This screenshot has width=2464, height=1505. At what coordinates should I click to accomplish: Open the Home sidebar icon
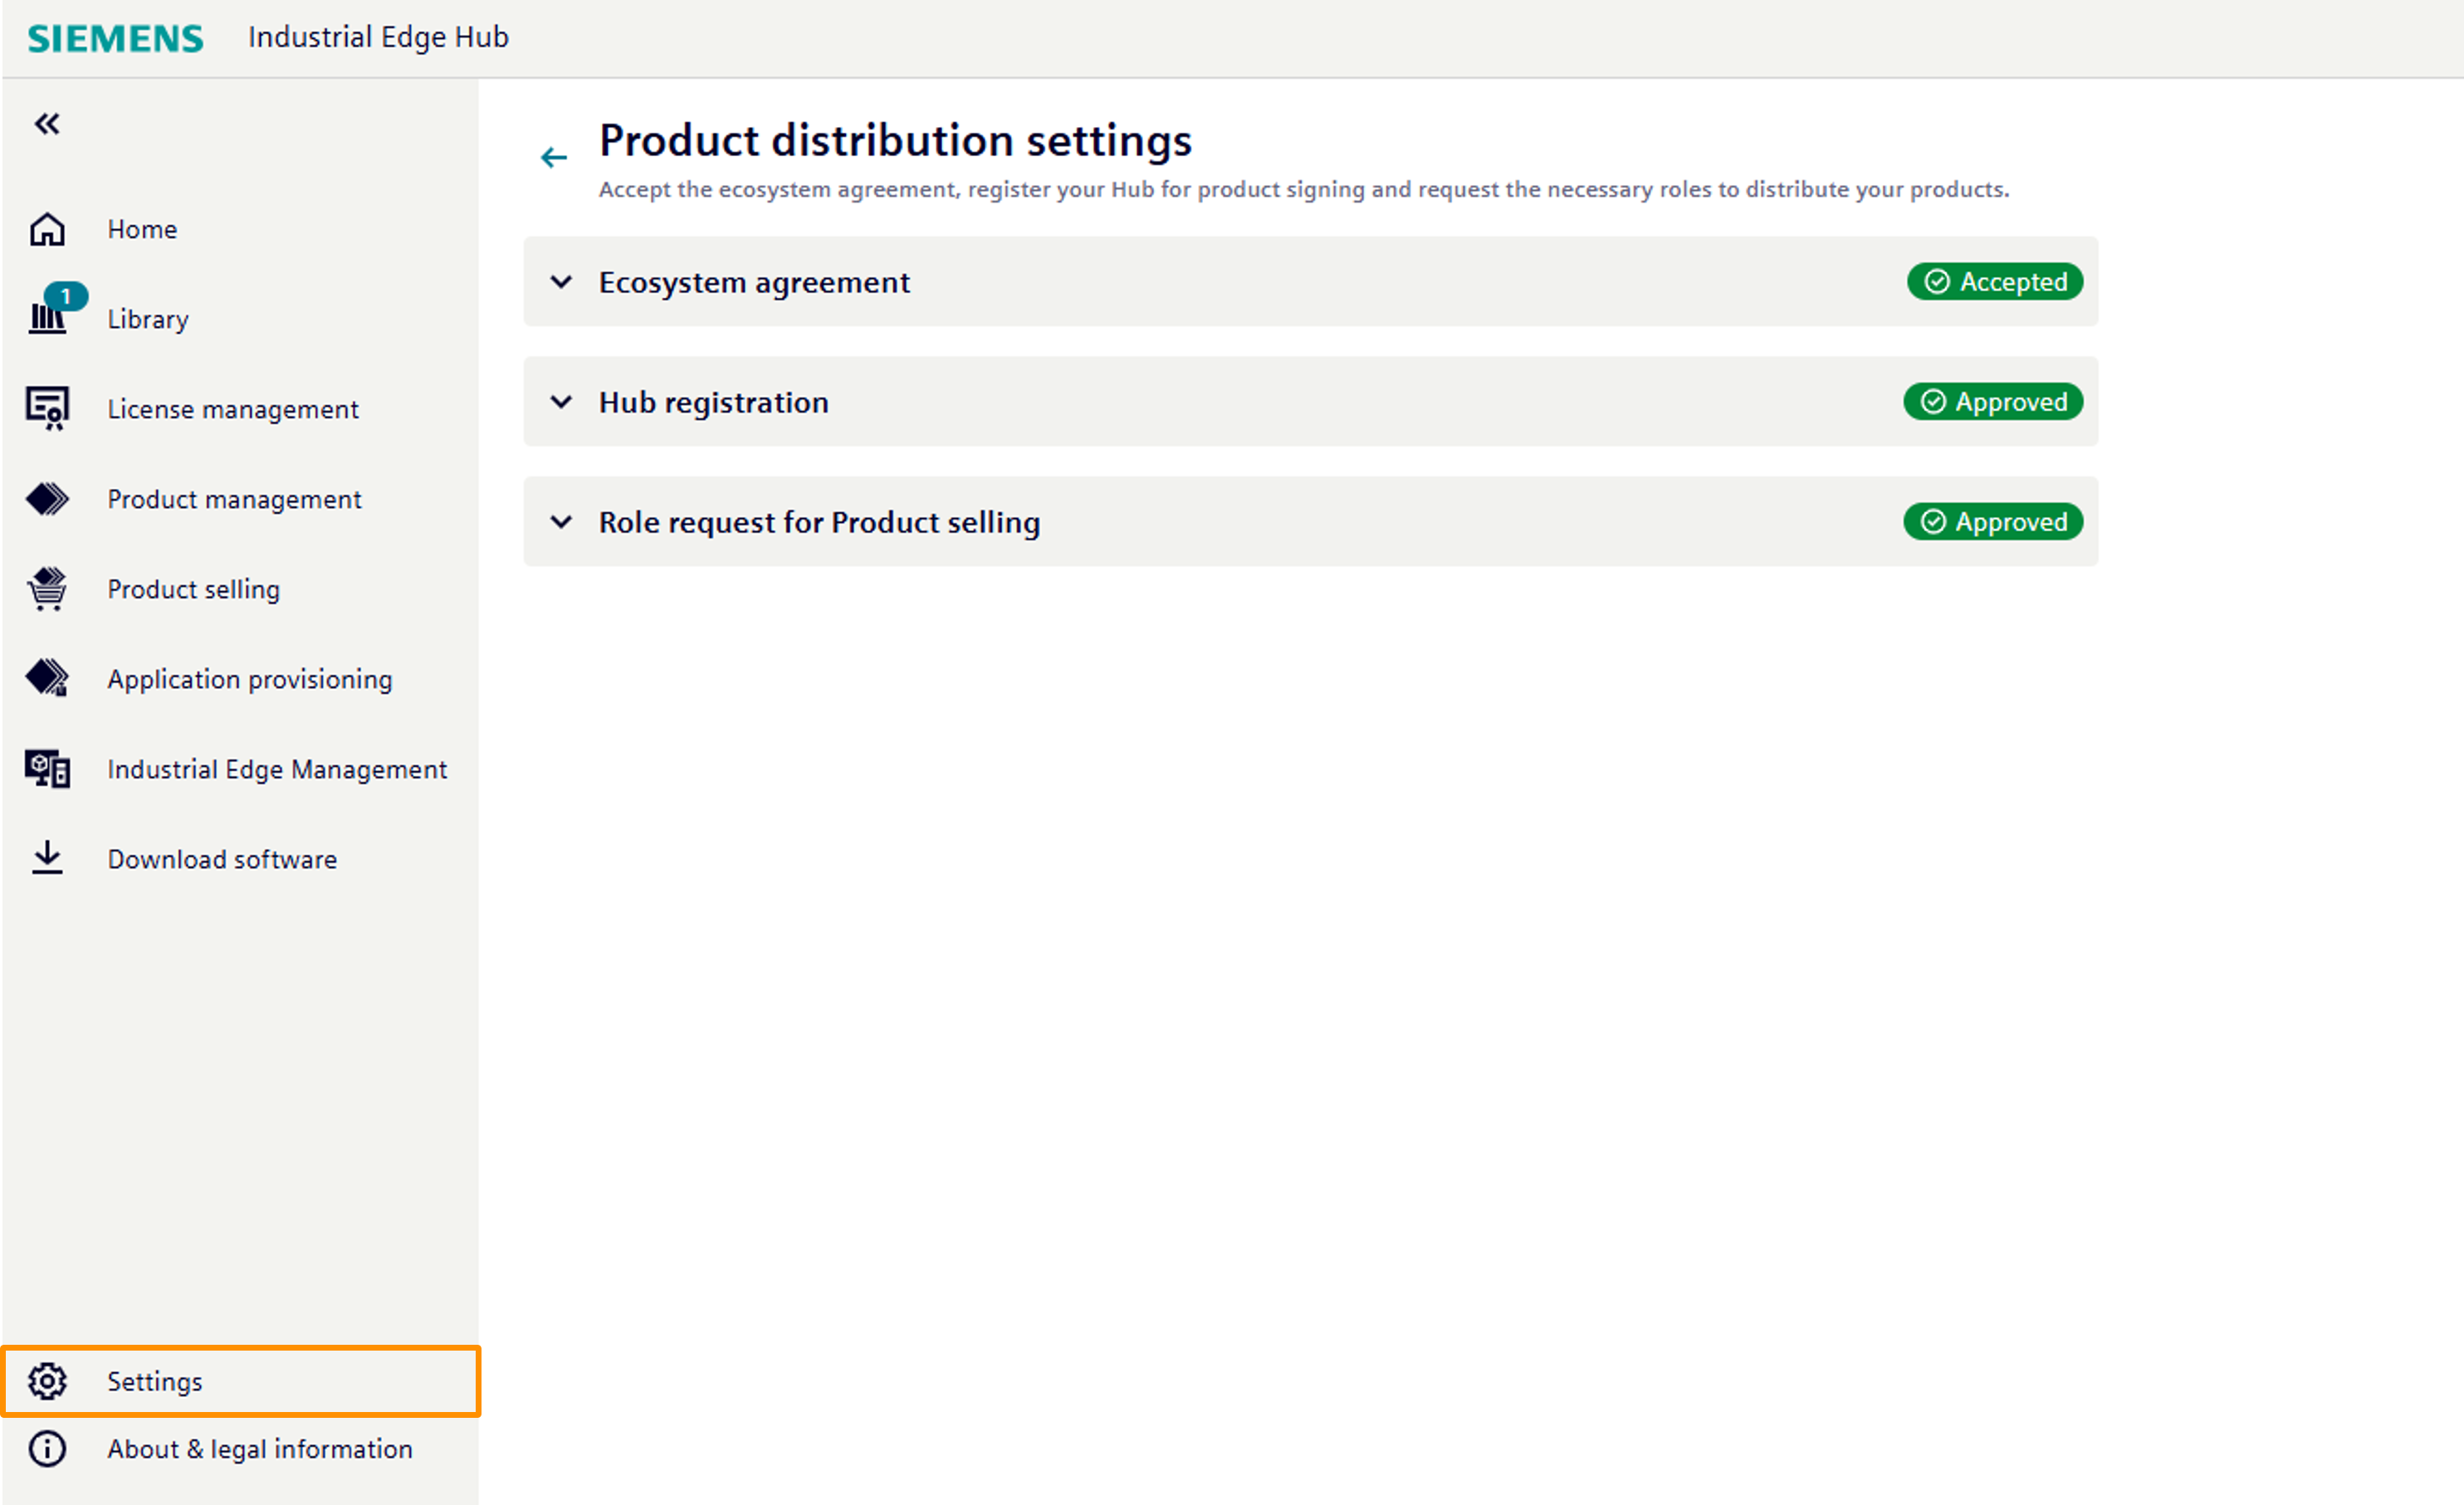pyautogui.click(x=46, y=229)
